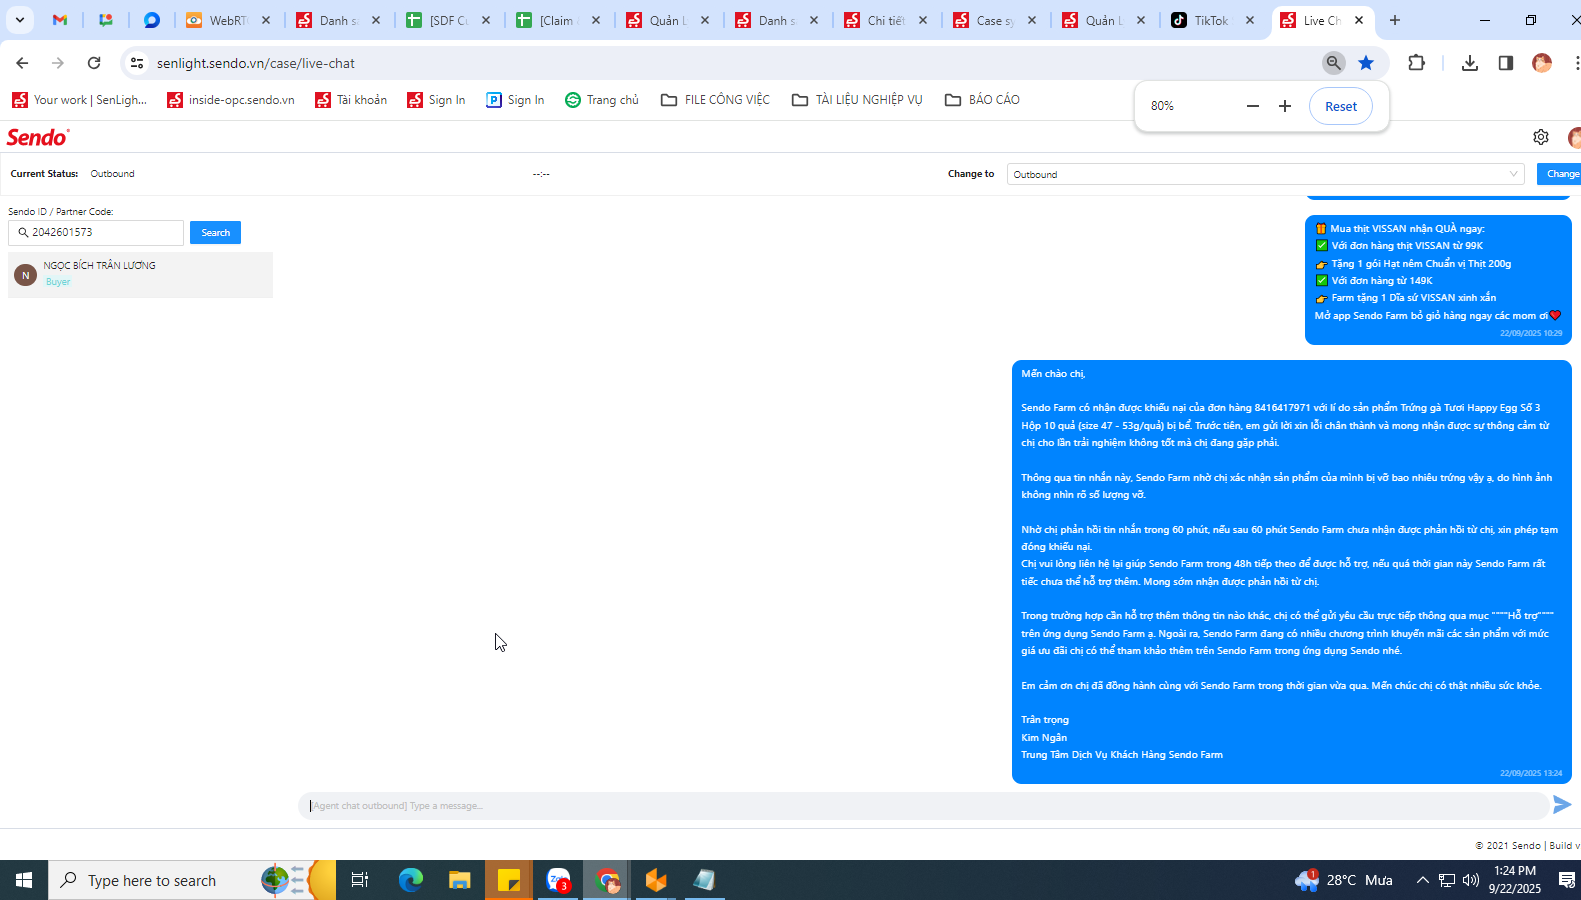Click the zoom magnifier icon in address bar

[x=1333, y=63]
